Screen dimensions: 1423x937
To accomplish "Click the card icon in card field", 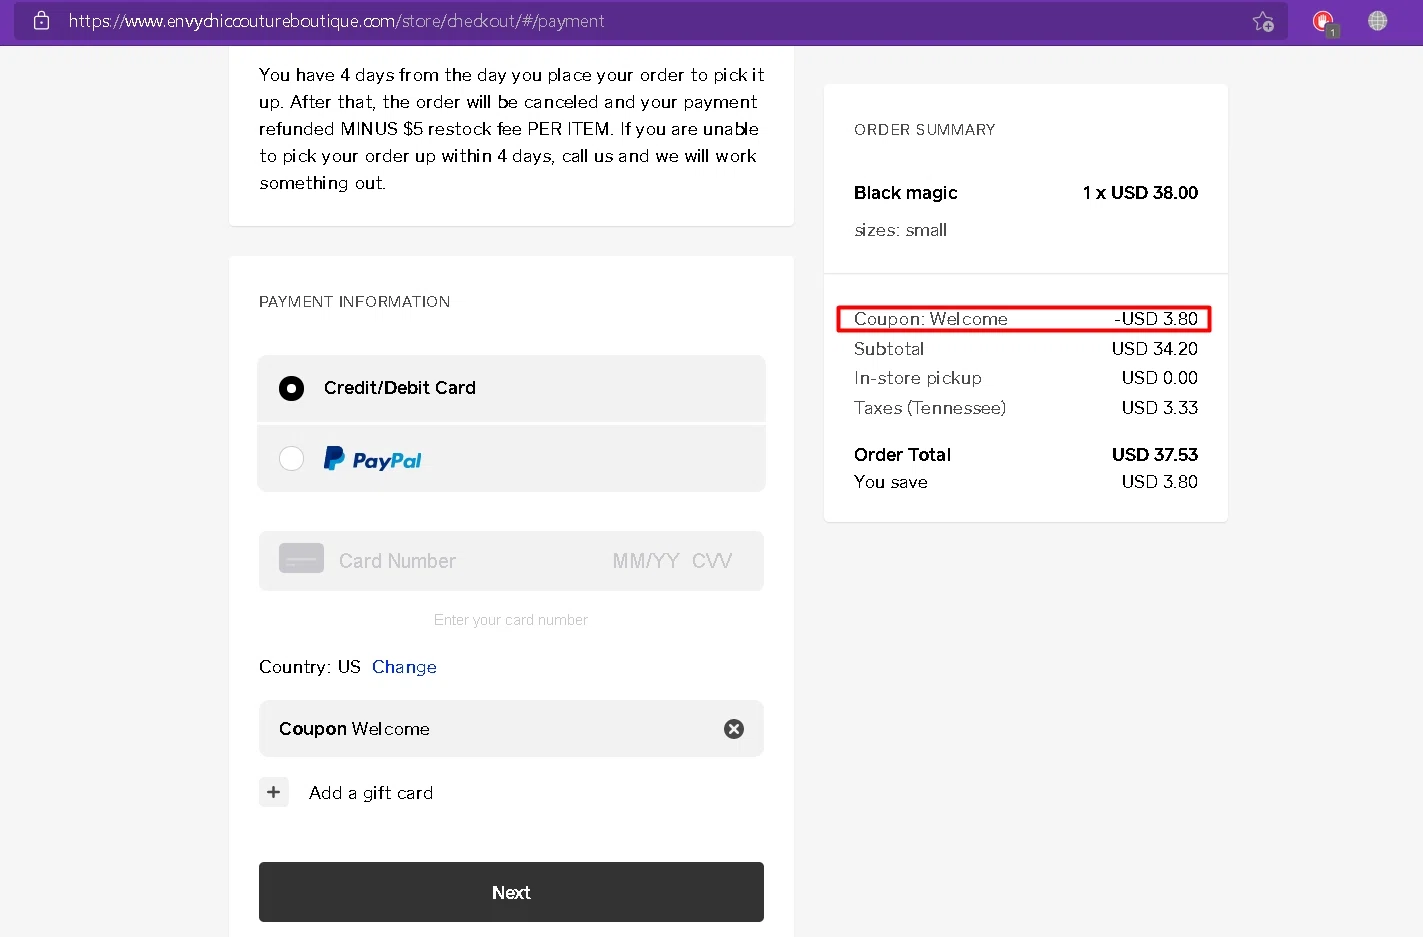I will (x=301, y=558).
